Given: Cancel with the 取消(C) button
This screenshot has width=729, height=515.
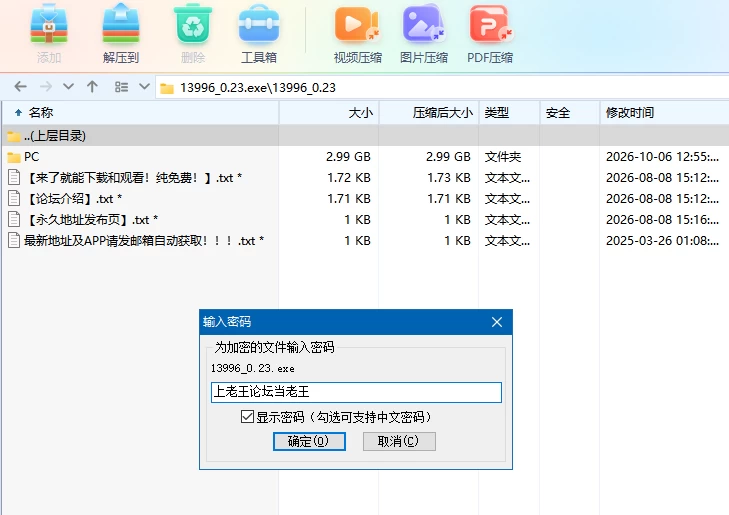Looking at the screenshot, I should [399, 441].
